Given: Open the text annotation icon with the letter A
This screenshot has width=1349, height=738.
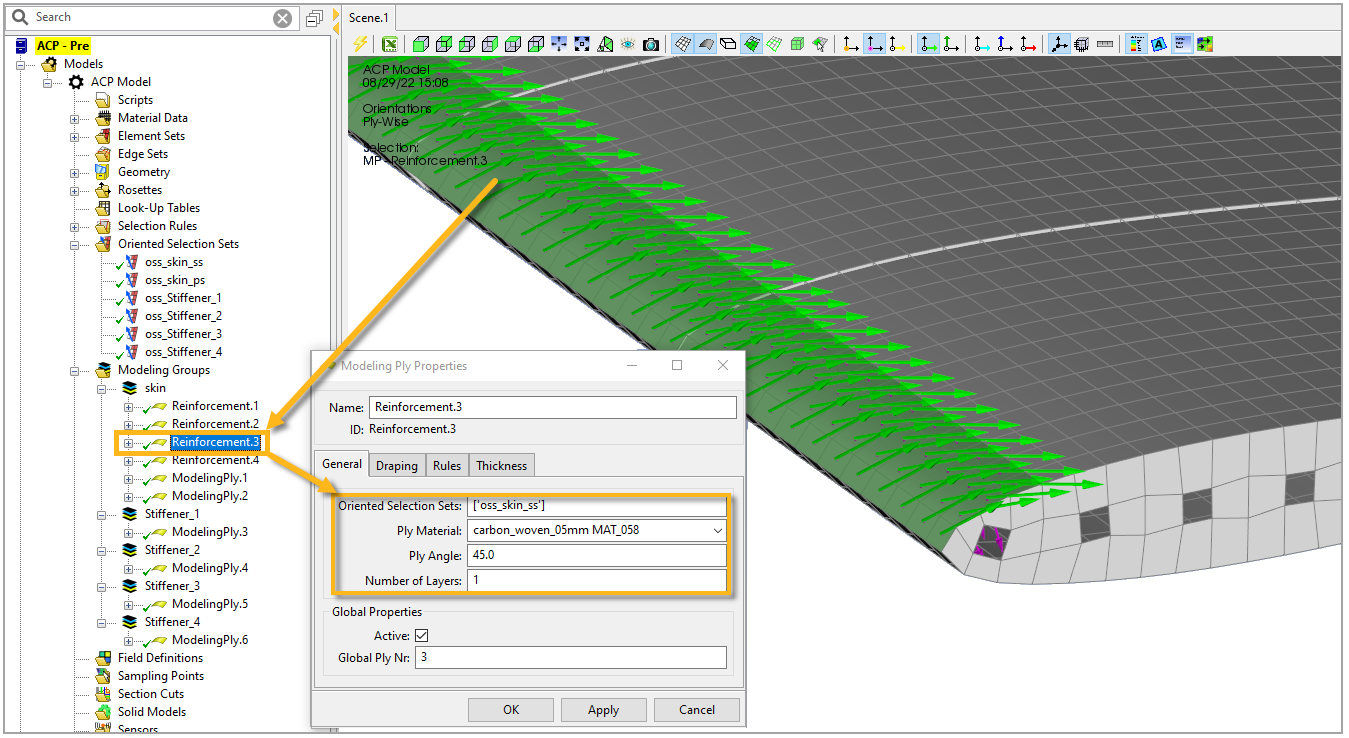Looking at the screenshot, I should [1159, 44].
